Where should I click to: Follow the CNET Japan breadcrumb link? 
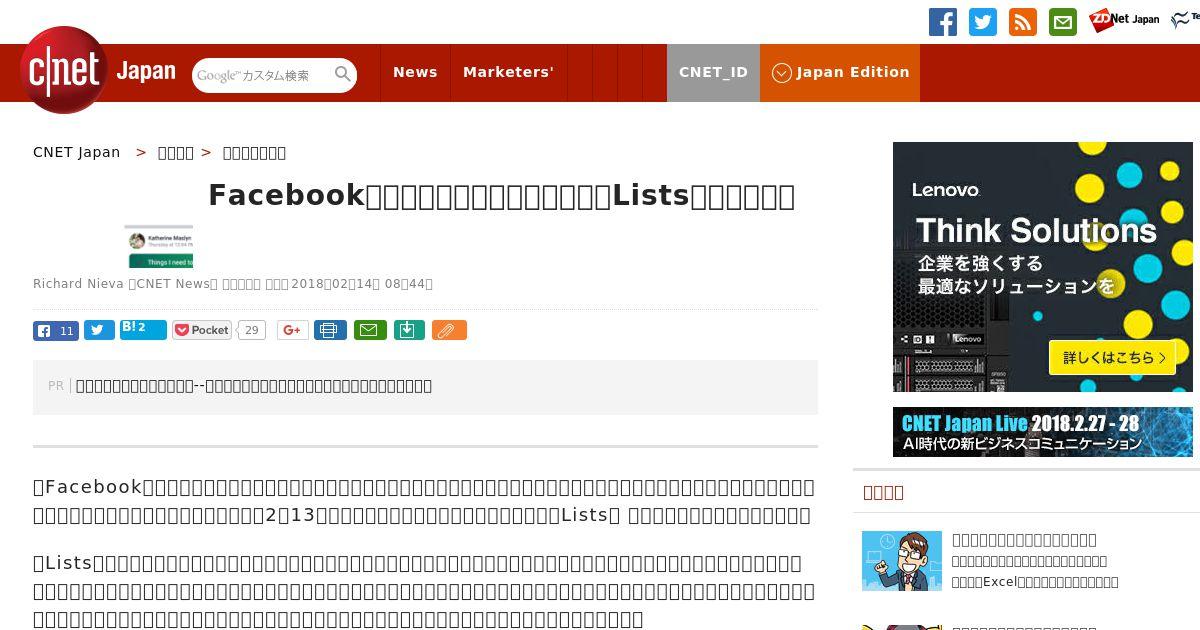pyautogui.click(x=76, y=152)
